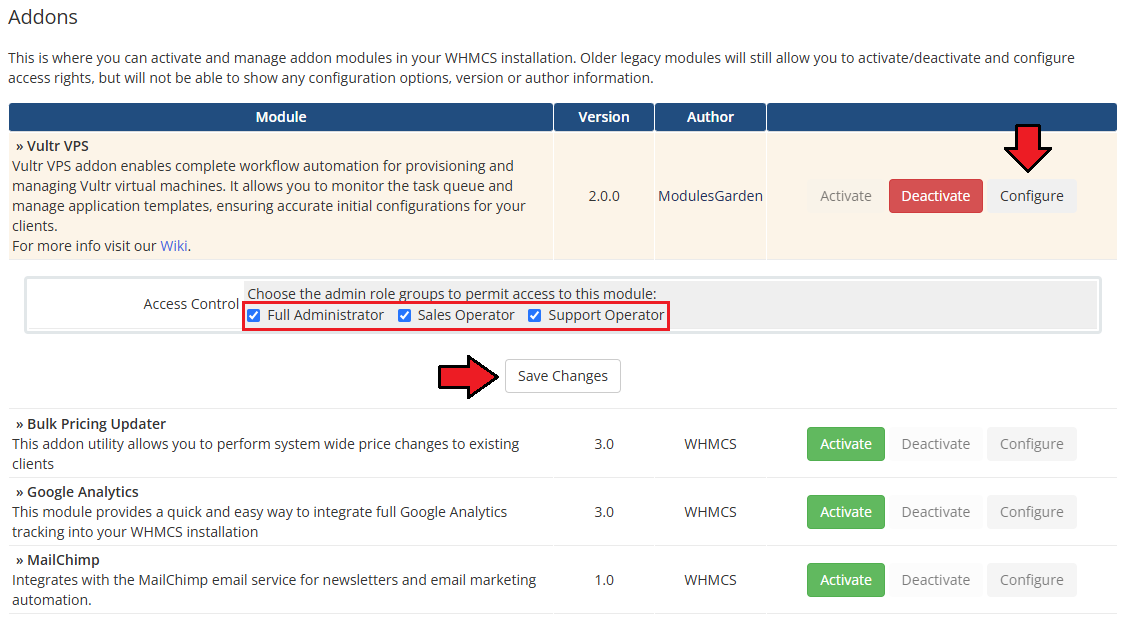Click Configure for Bulk Pricing Updater

pos(1032,444)
